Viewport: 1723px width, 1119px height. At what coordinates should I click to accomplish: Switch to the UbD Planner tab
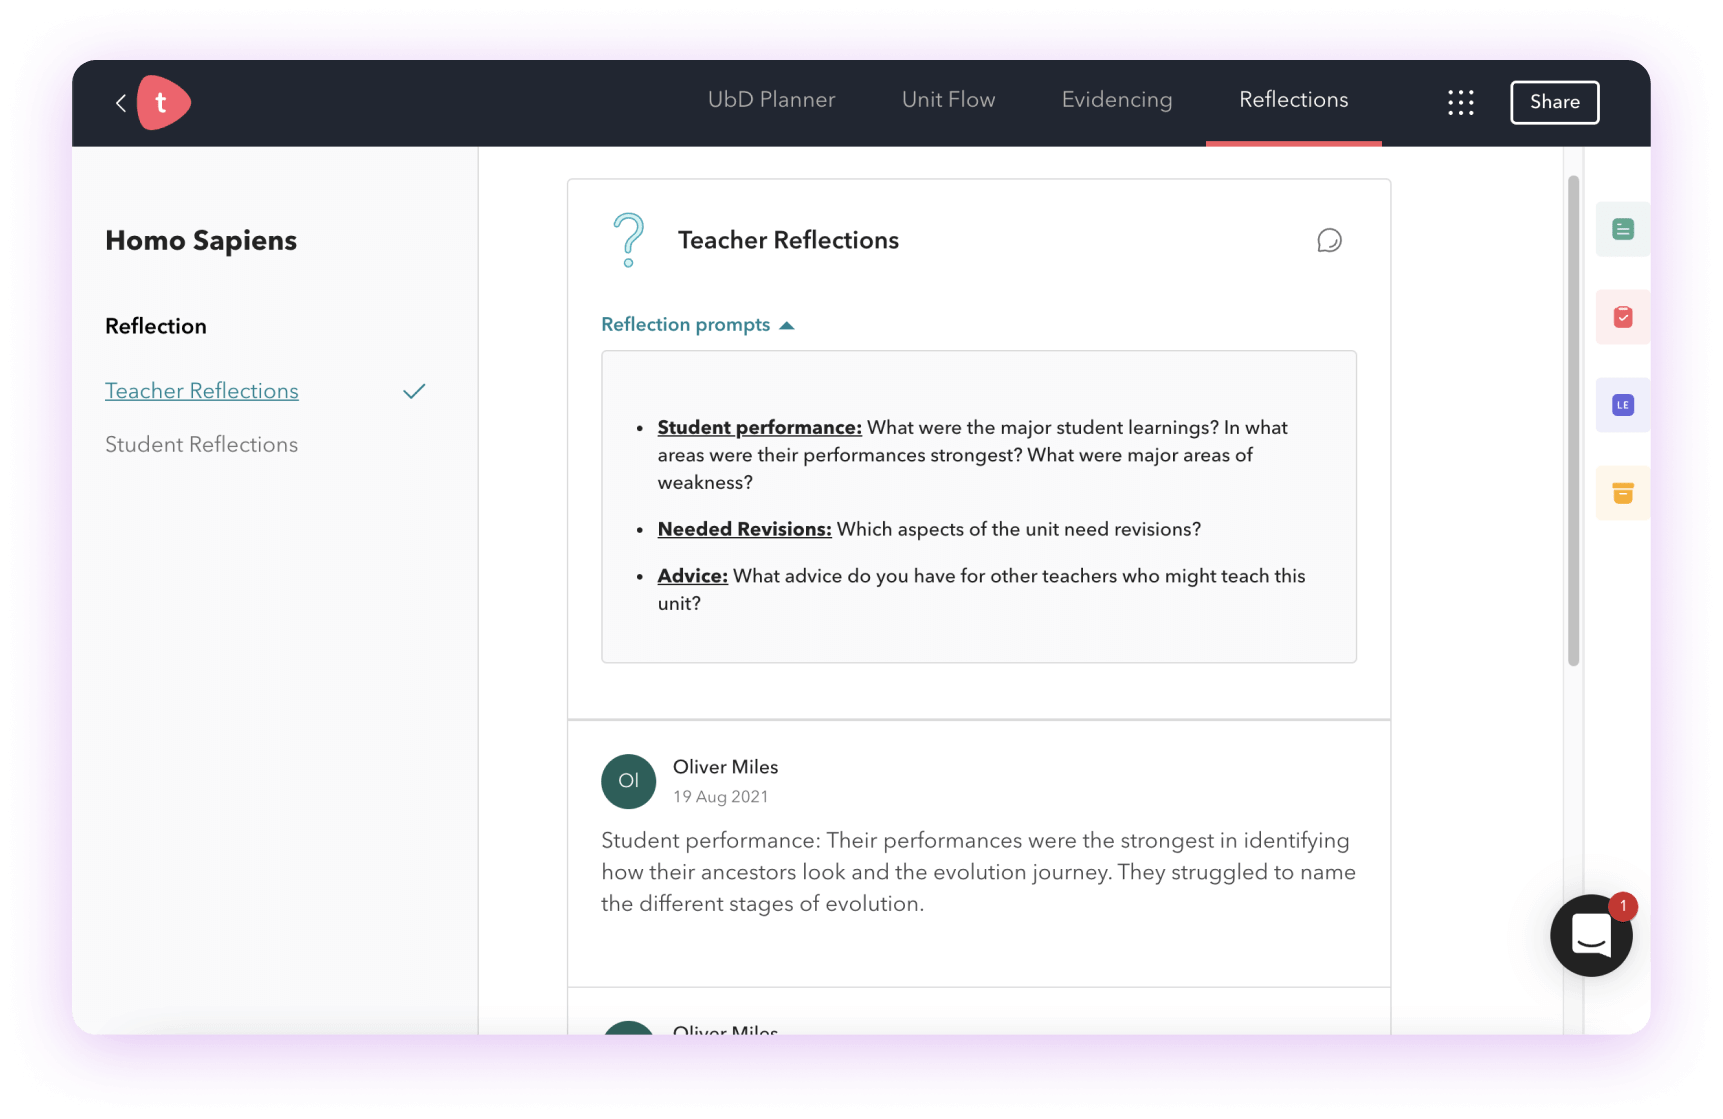[x=771, y=100]
